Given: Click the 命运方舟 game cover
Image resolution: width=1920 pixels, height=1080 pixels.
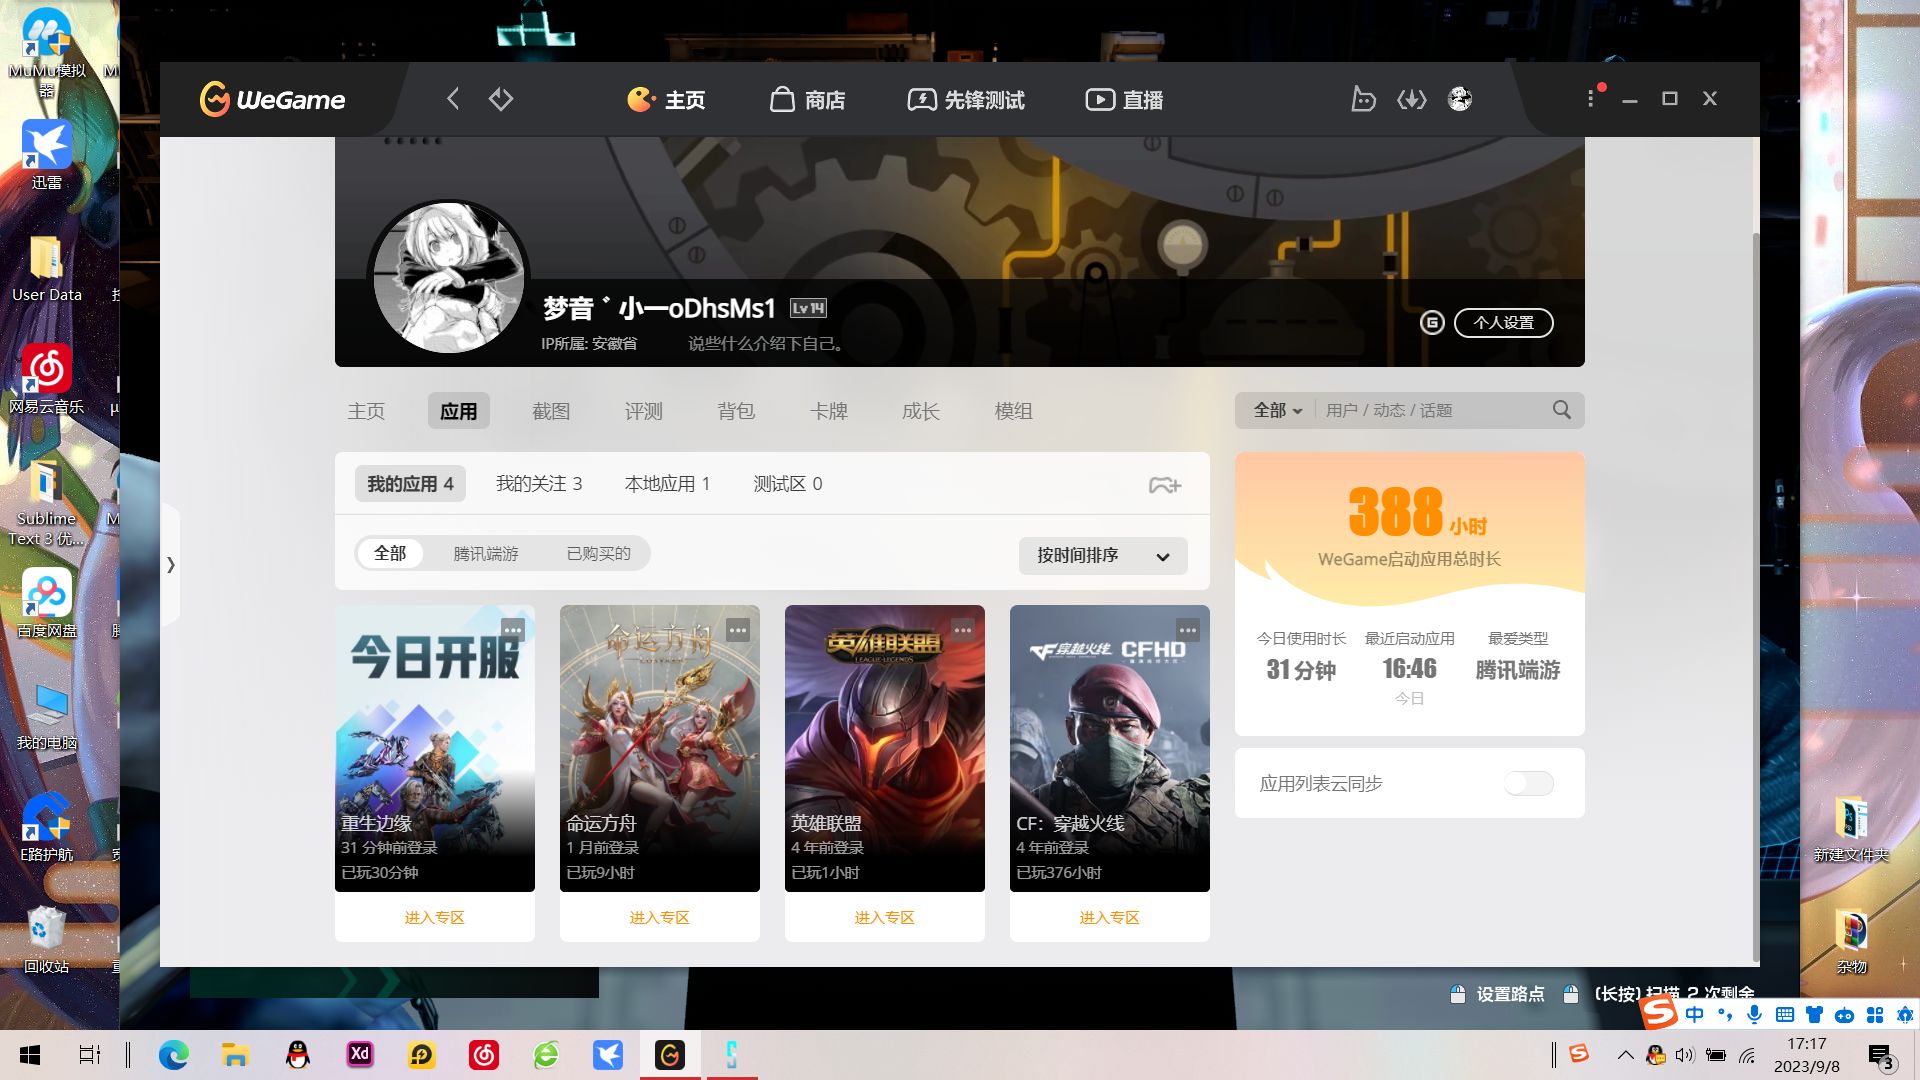Looking at the screenshot, I should pos(660,748).
